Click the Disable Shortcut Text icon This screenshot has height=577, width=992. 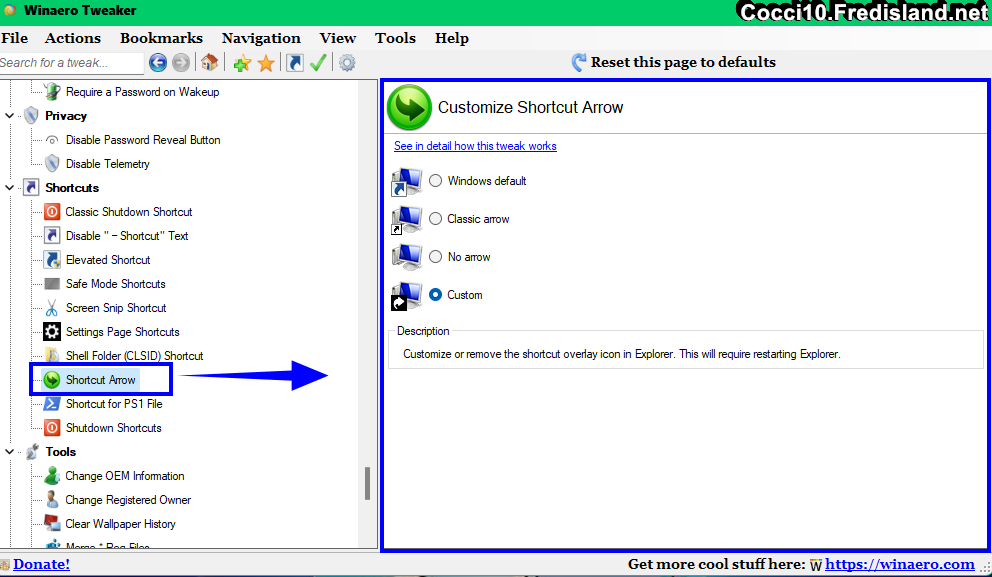(52, 236)
